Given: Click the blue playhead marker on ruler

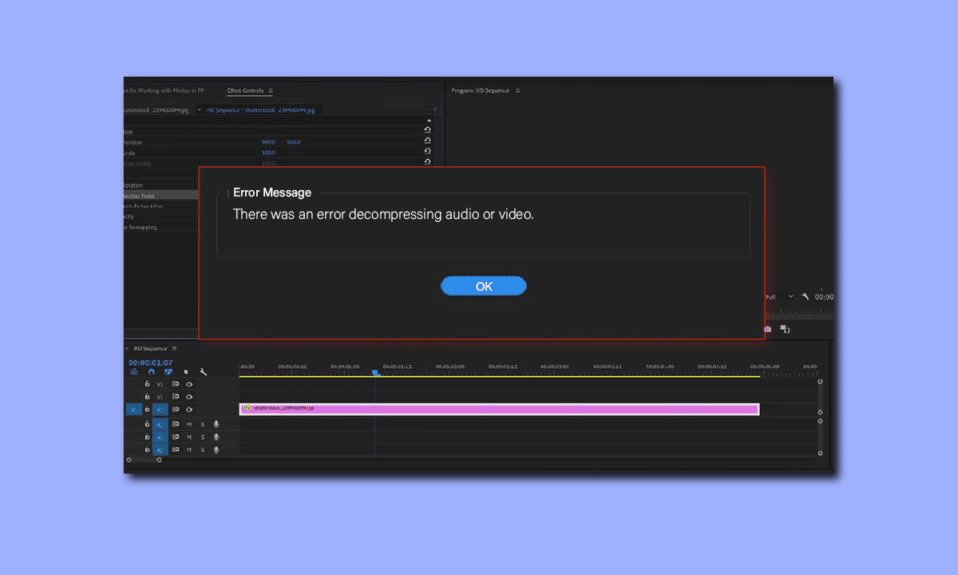Looking at the screenshot, I should [376, 372].
